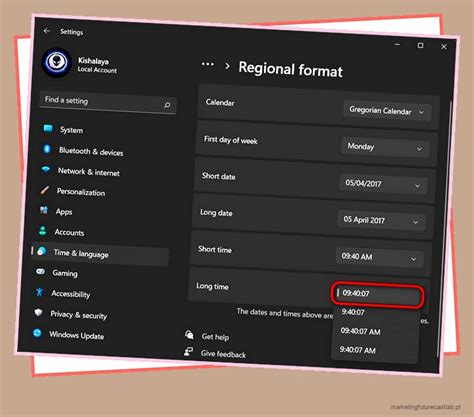Click the Local Account text
The height and width of the screenshot is (417, 474).
[97, 70]
